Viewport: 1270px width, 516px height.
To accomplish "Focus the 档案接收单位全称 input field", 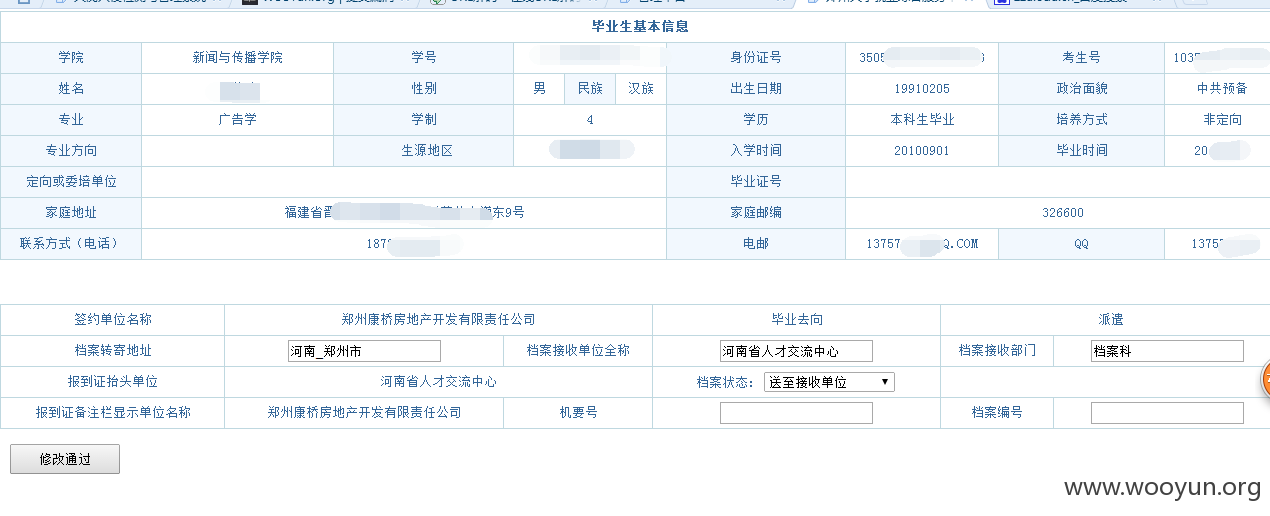I will click(796, 351).
